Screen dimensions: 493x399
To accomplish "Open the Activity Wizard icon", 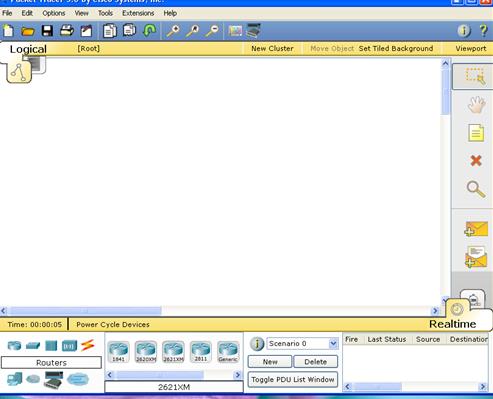I will [86, 31].
